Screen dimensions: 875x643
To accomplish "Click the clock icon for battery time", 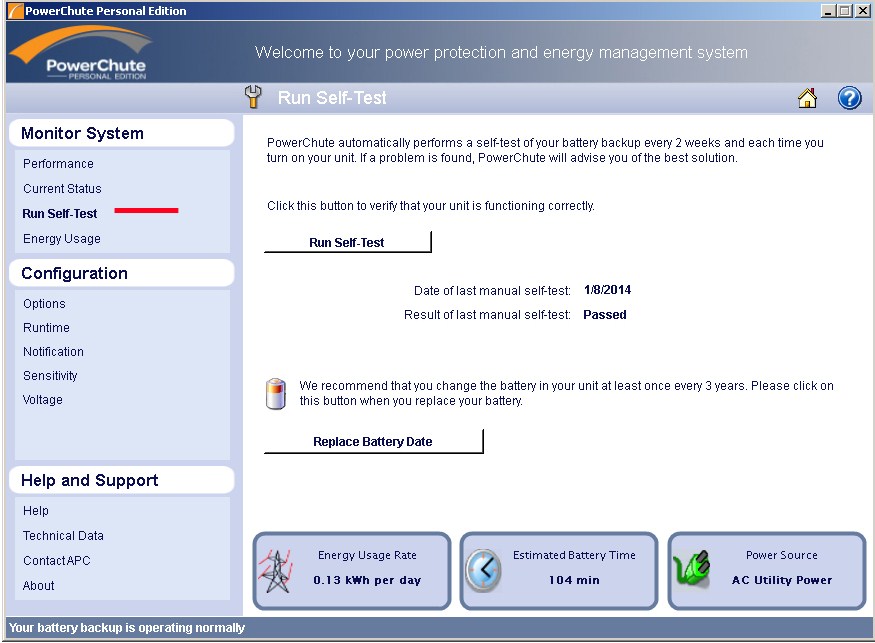I will [x=483, y=570].
